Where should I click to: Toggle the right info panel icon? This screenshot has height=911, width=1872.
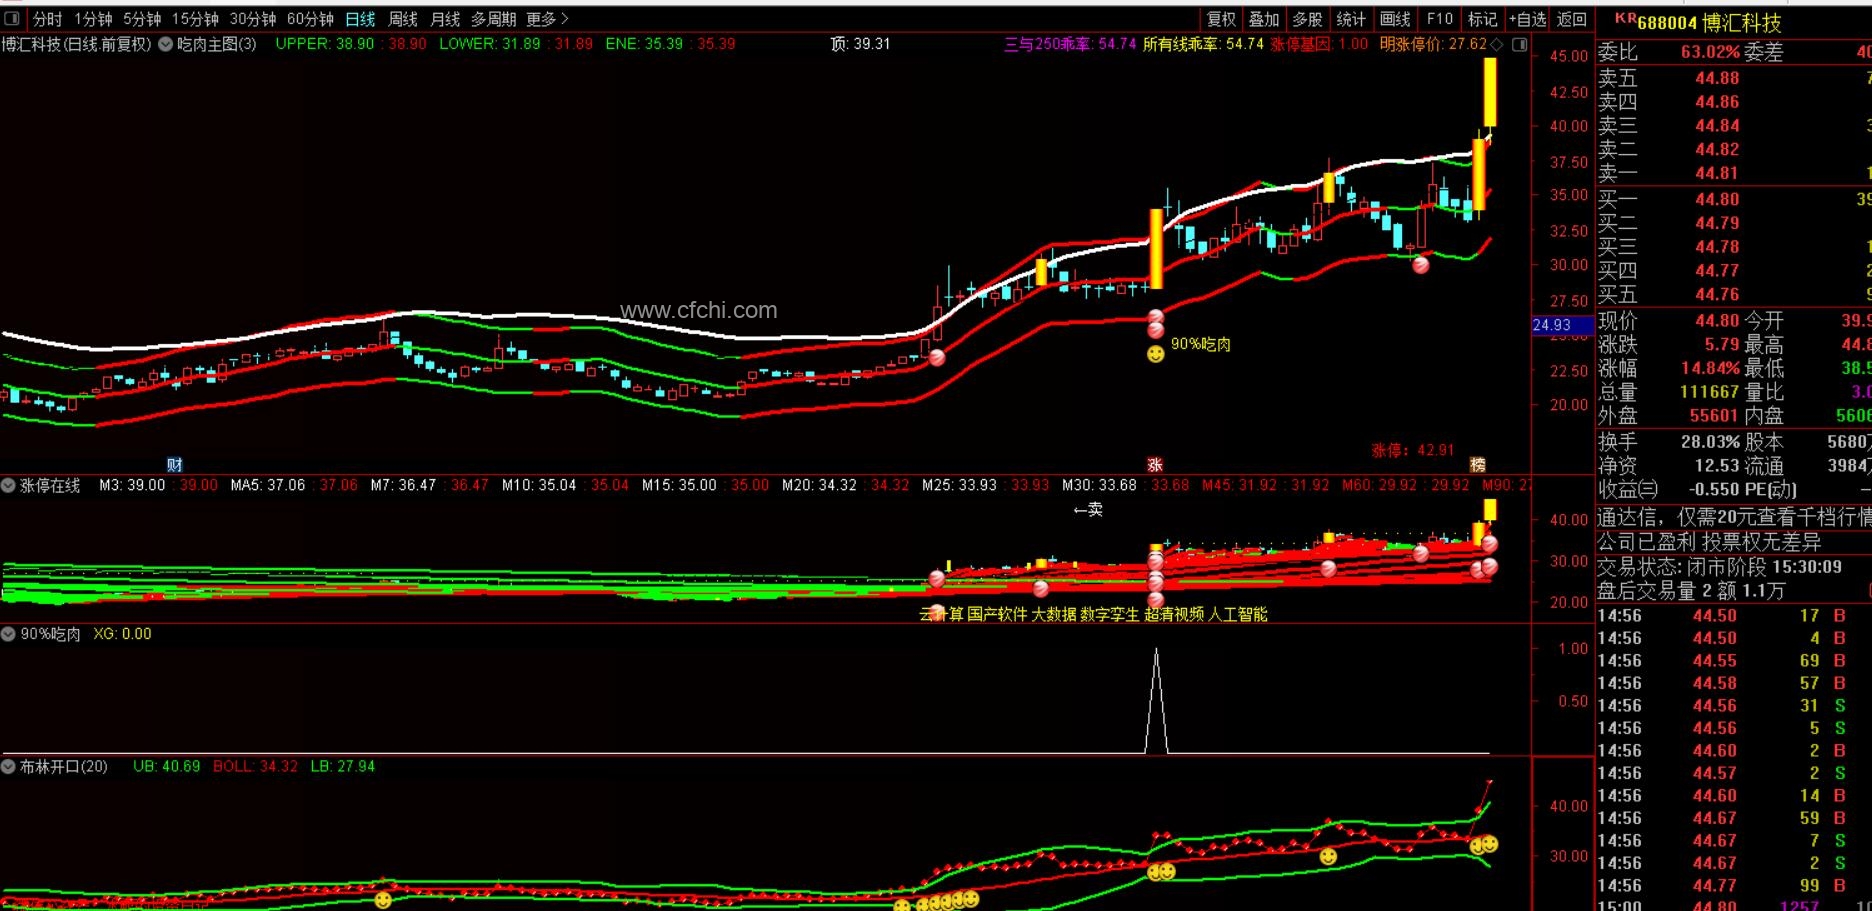(1520, 44)
